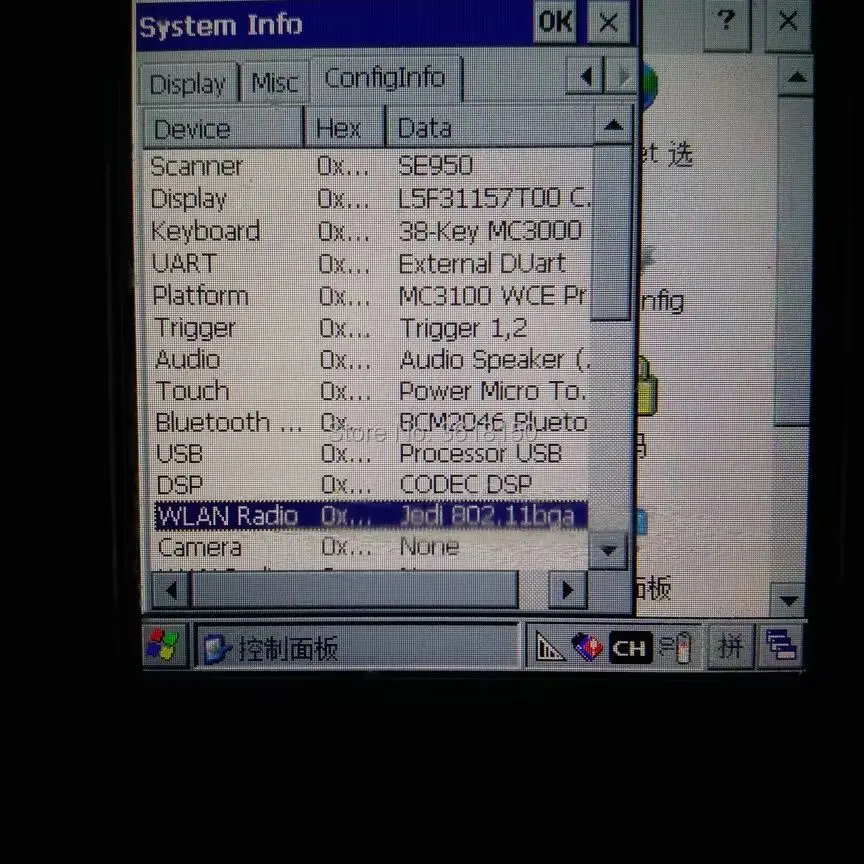864x864 pixels.
Task: Select the Audio row
Action: tap(370, 359)
